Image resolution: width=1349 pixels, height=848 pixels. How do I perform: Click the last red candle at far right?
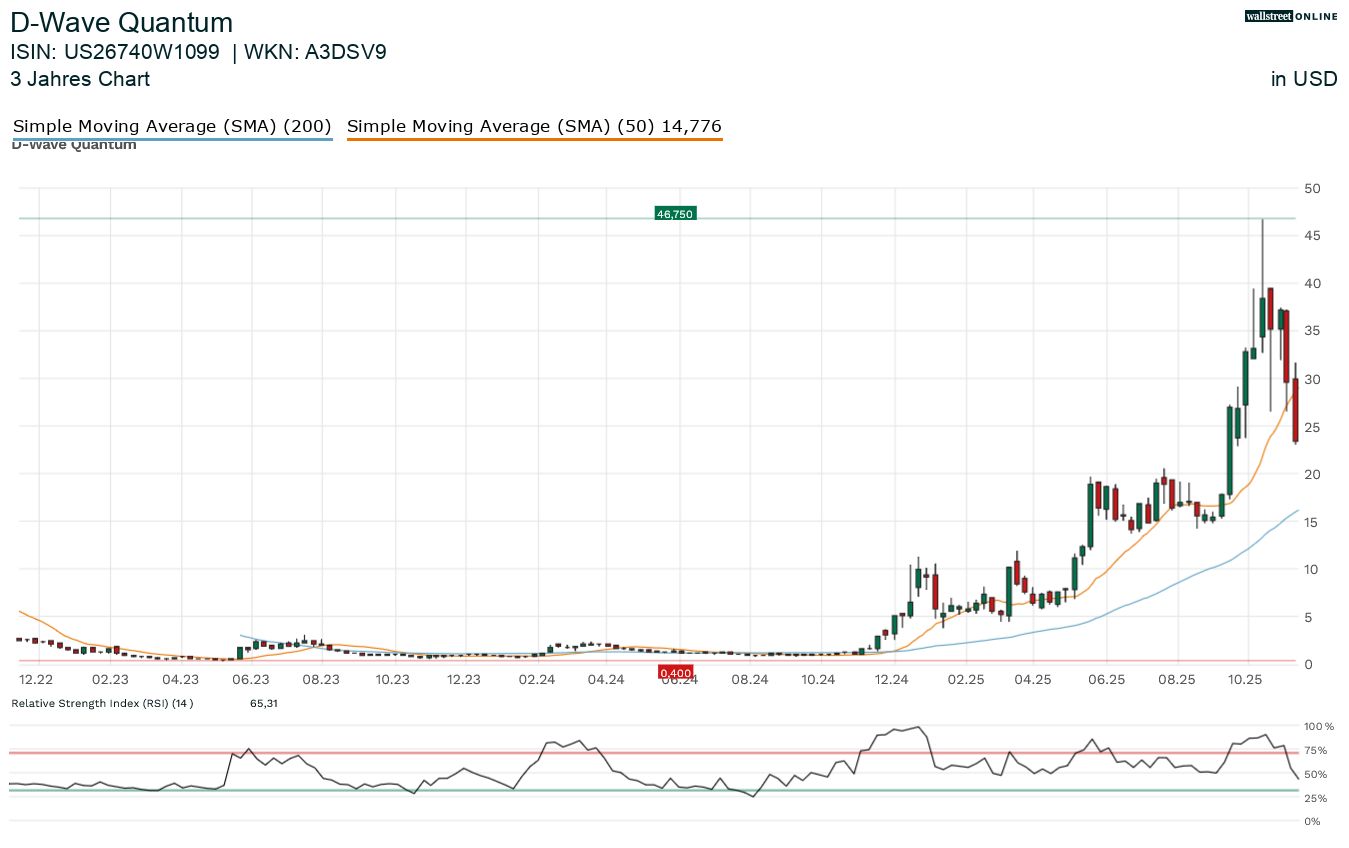tap(1295, 410)
